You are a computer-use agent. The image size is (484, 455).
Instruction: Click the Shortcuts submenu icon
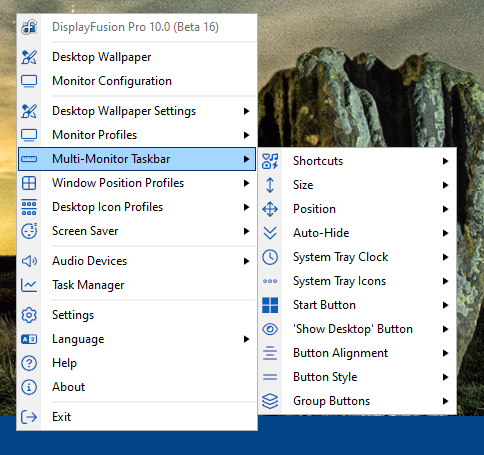[270, 161]
